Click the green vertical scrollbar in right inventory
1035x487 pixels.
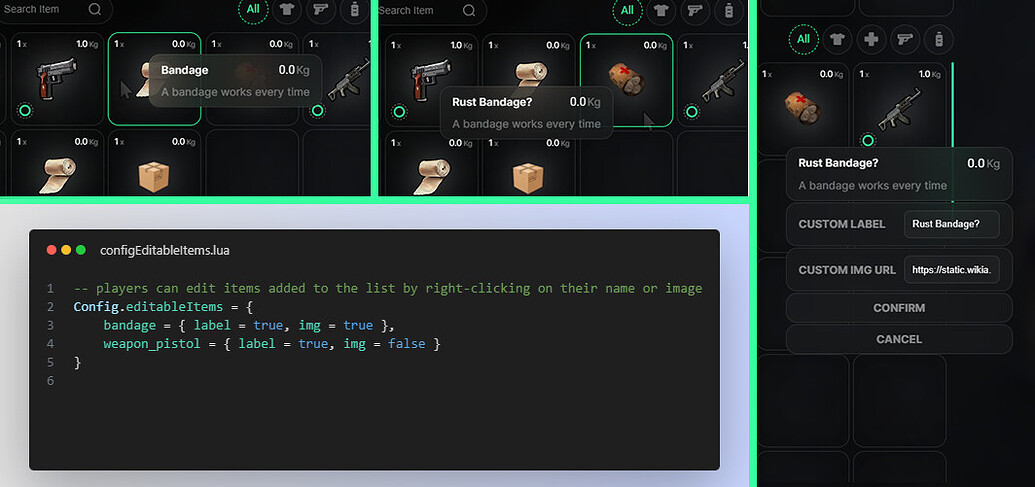pos(952,132)
